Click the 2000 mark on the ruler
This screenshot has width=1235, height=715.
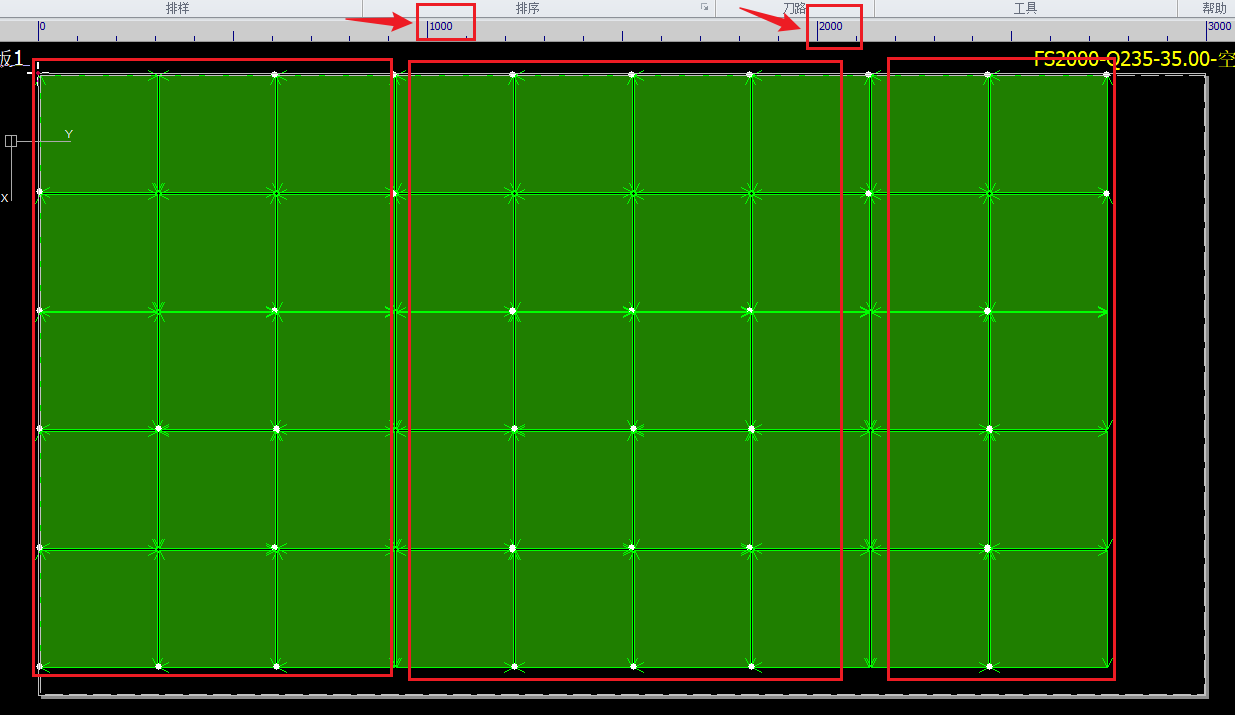click(831, 27)
